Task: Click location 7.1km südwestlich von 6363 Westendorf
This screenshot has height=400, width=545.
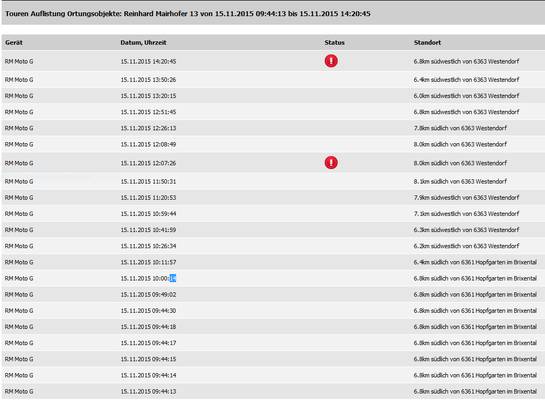Action: tap(466, 214)
